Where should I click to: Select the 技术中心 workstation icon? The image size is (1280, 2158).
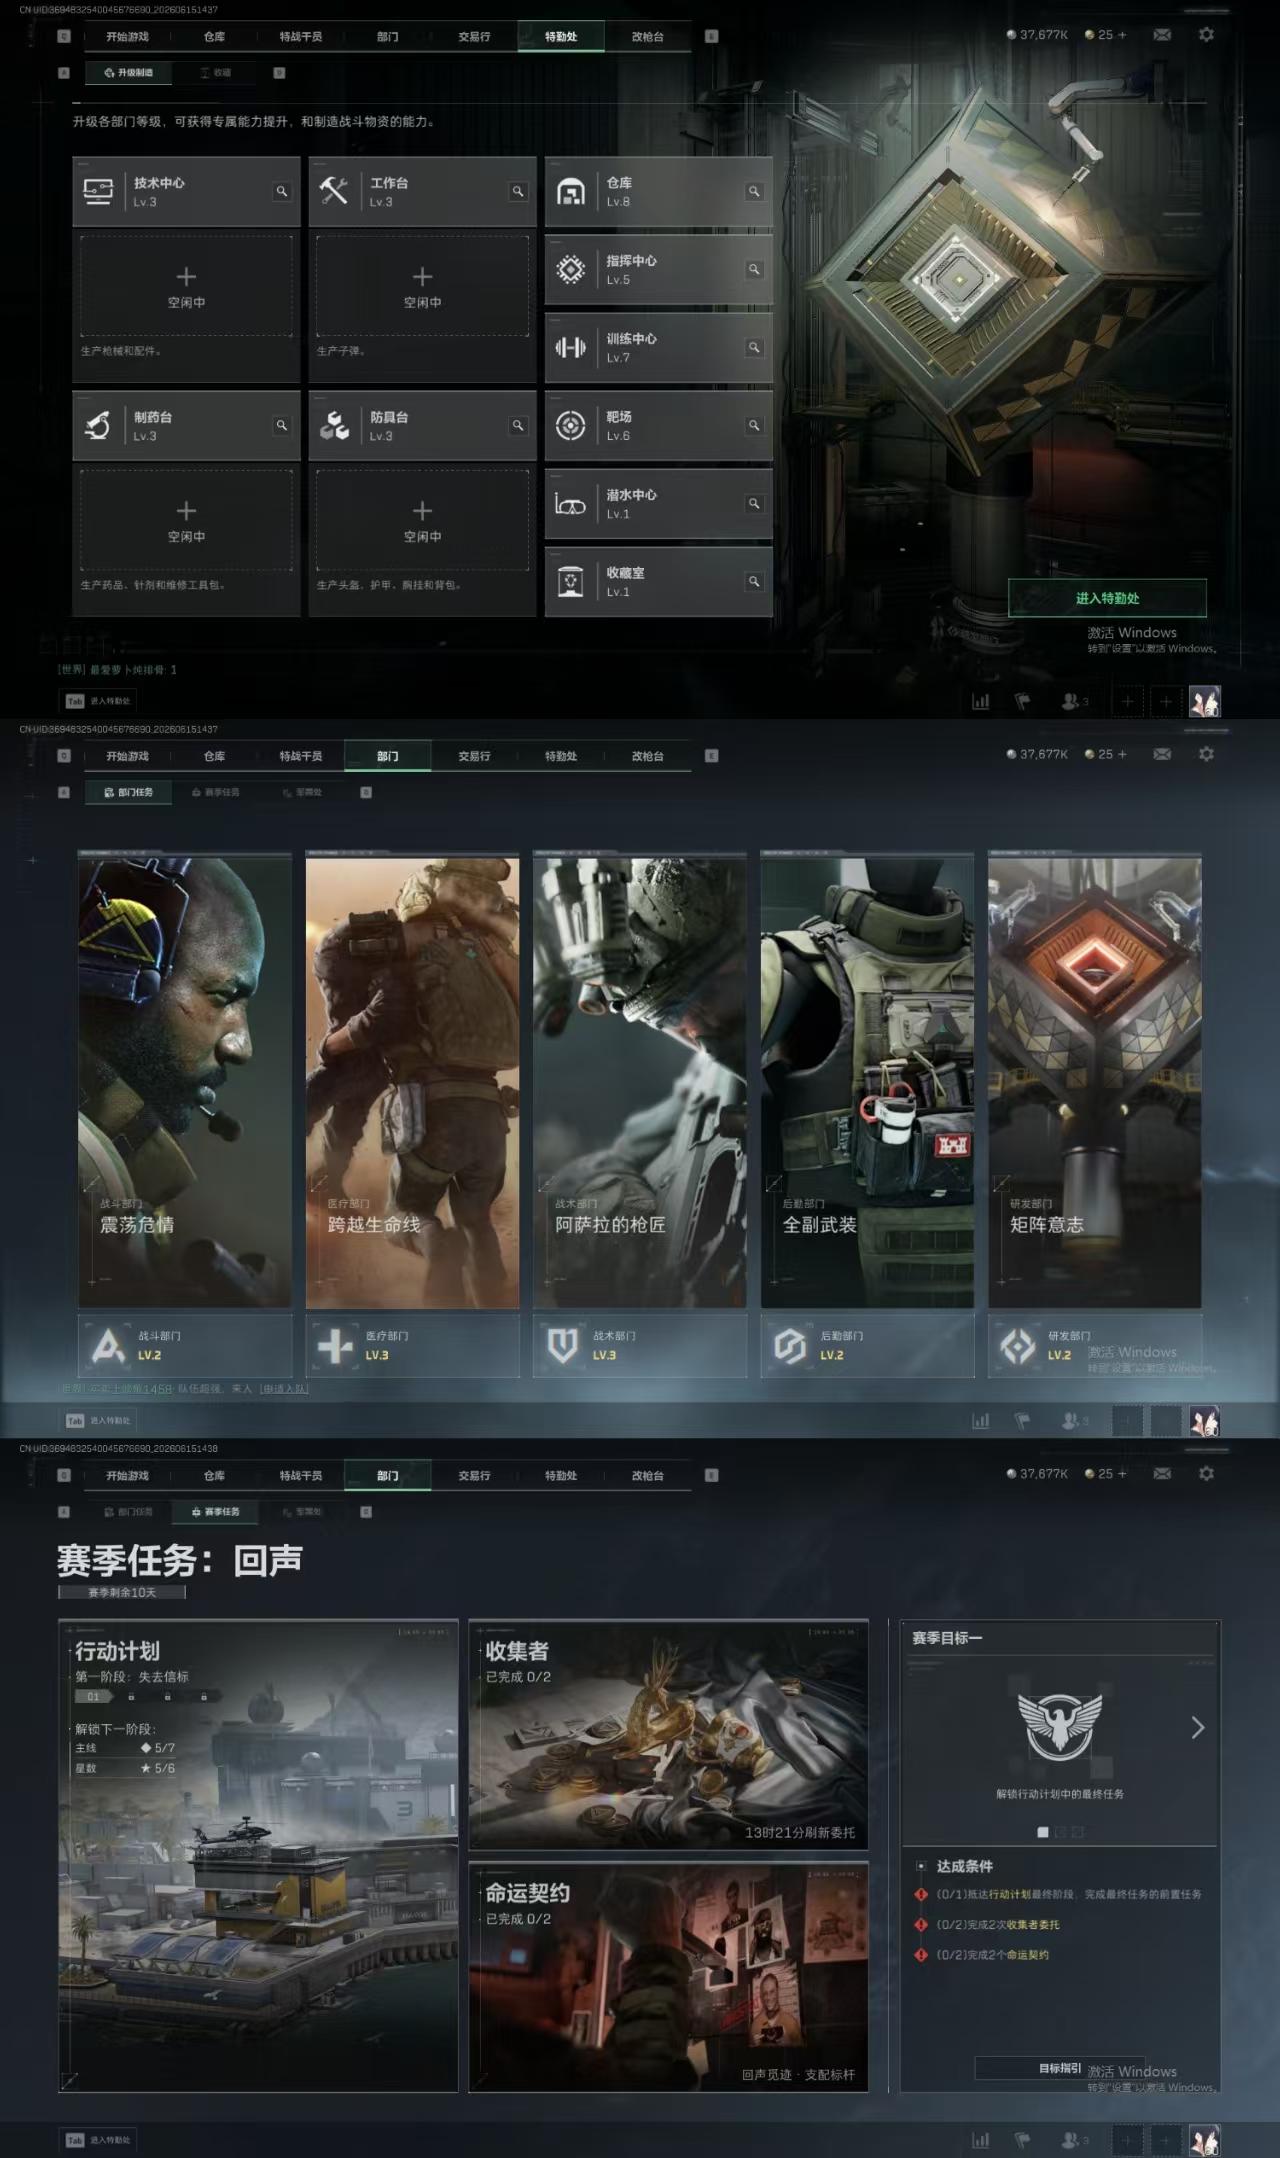[98, 191]
